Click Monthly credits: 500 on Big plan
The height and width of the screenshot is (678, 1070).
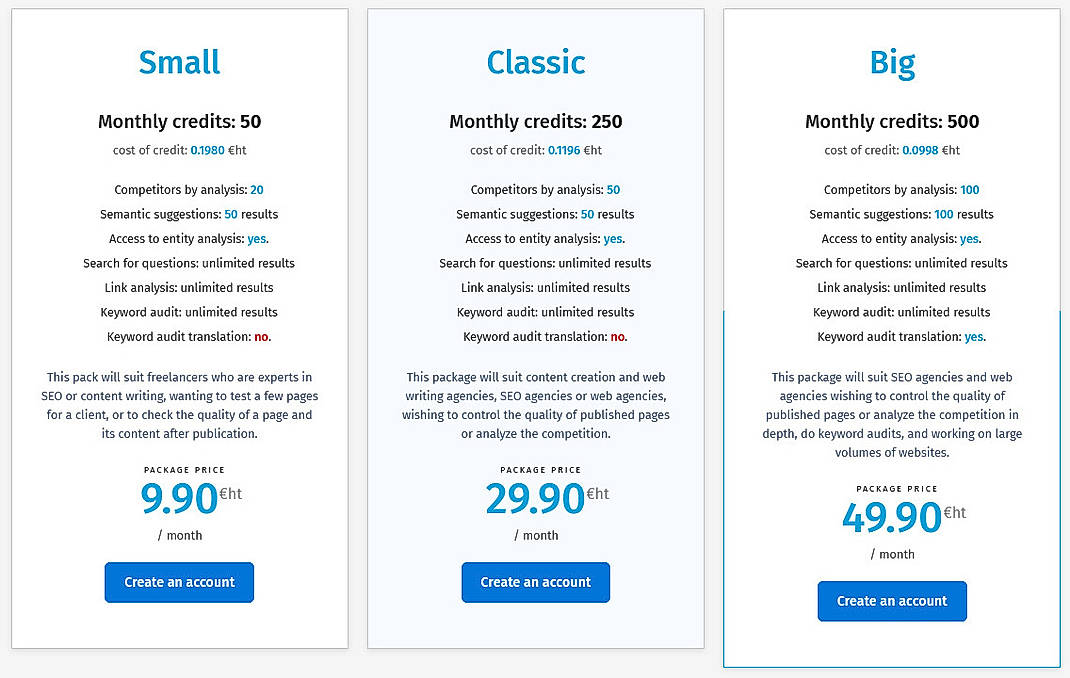[891, 121]
